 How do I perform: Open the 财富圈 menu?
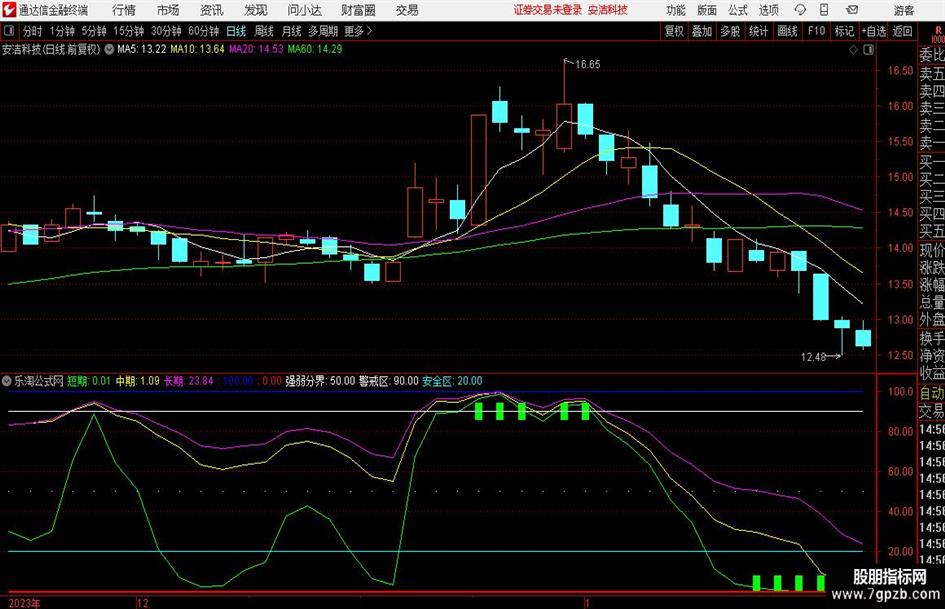[x=358, y=10]
